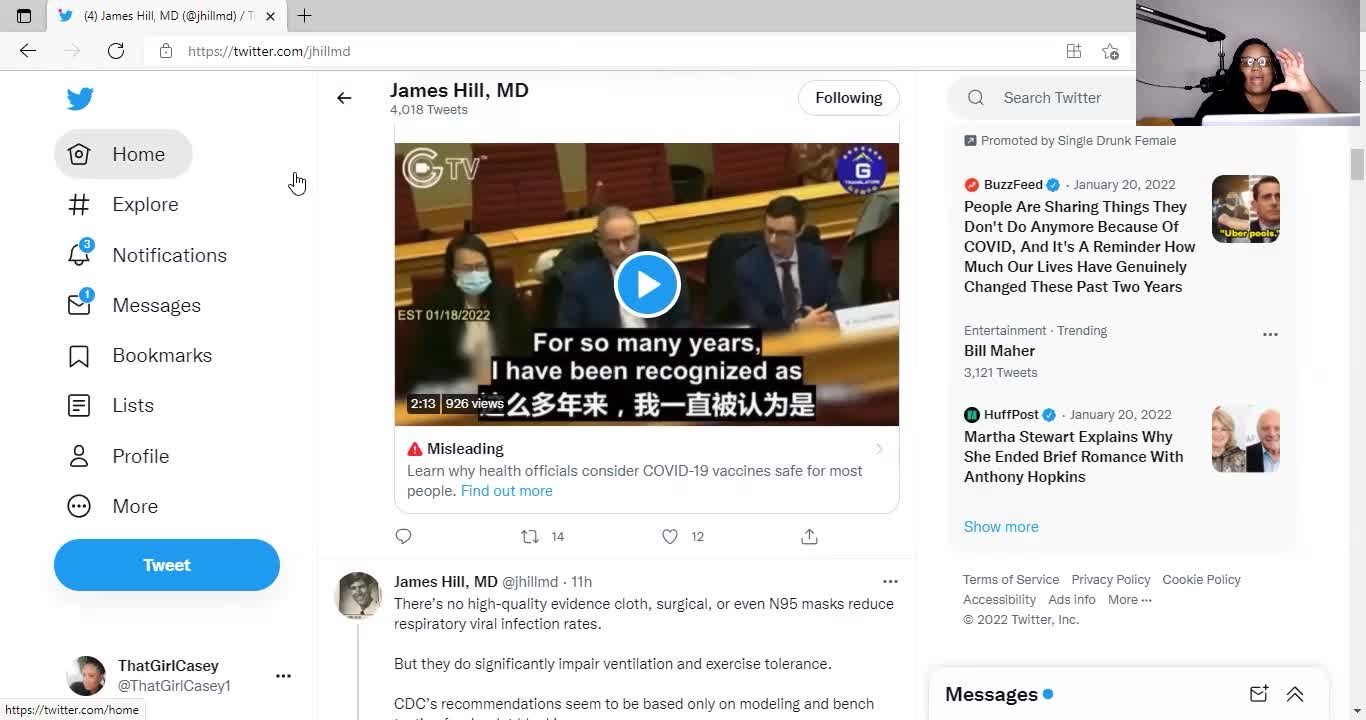Select the James Hill, MD Twitter tab
This screenshot has height=720, width=1366.
[167, 16]
